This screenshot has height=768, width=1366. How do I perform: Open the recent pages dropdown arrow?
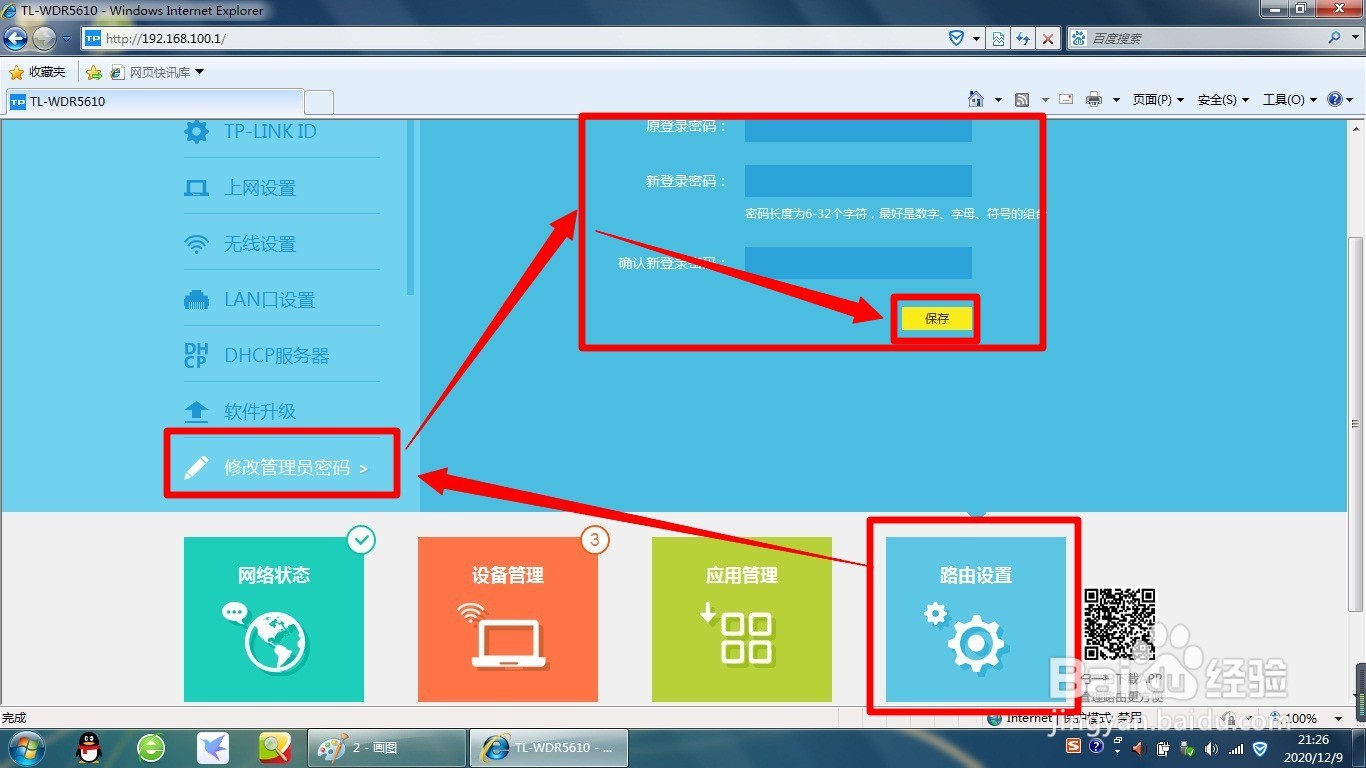[67, 39]
